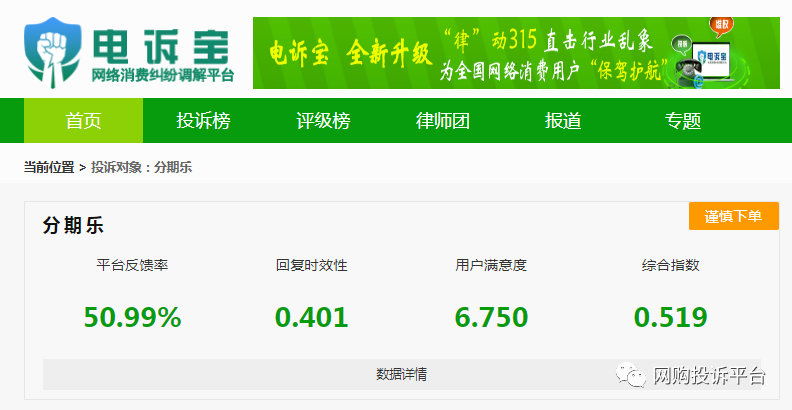Click the 网络消费纠纷调解平台 tagline
This screenshot has height=410, width=792.
pyautogui.click(x=163, y=76)
